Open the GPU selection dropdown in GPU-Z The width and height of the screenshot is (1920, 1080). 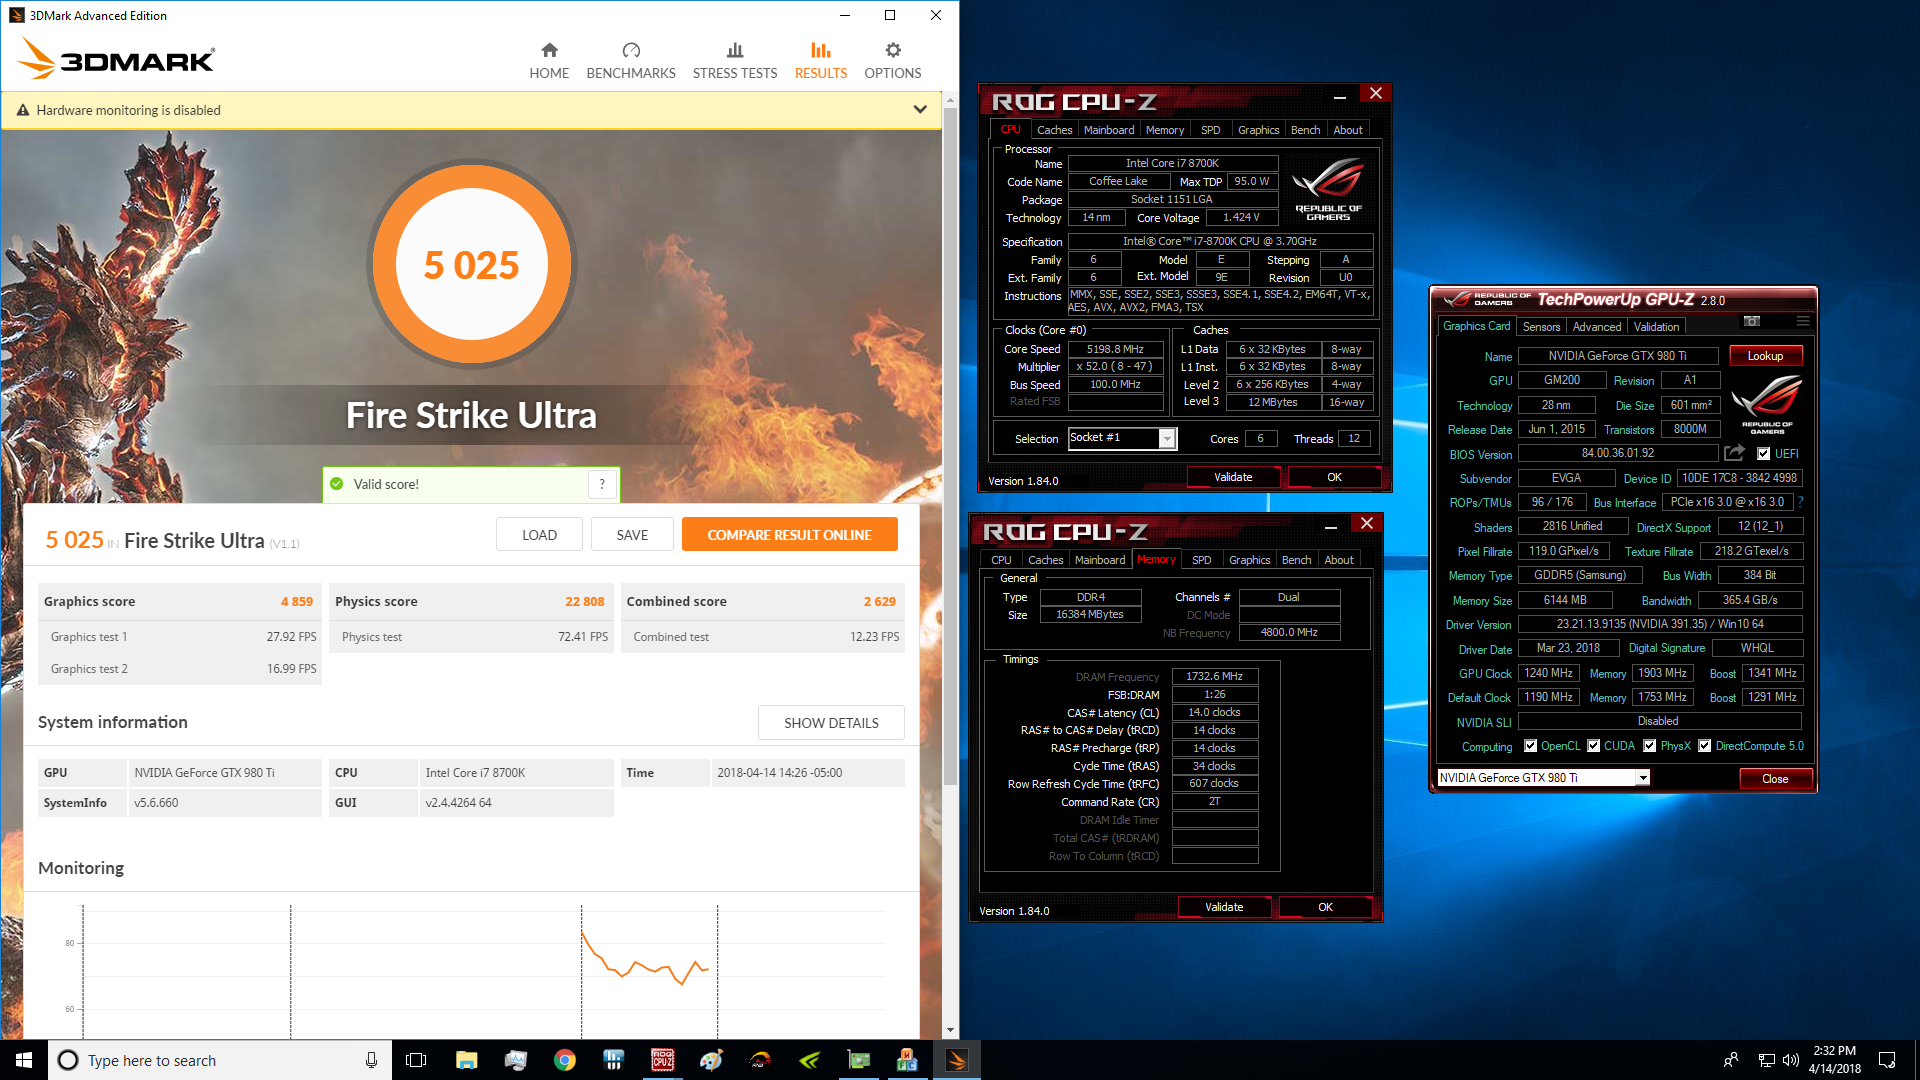click(x=1642, y=777)
